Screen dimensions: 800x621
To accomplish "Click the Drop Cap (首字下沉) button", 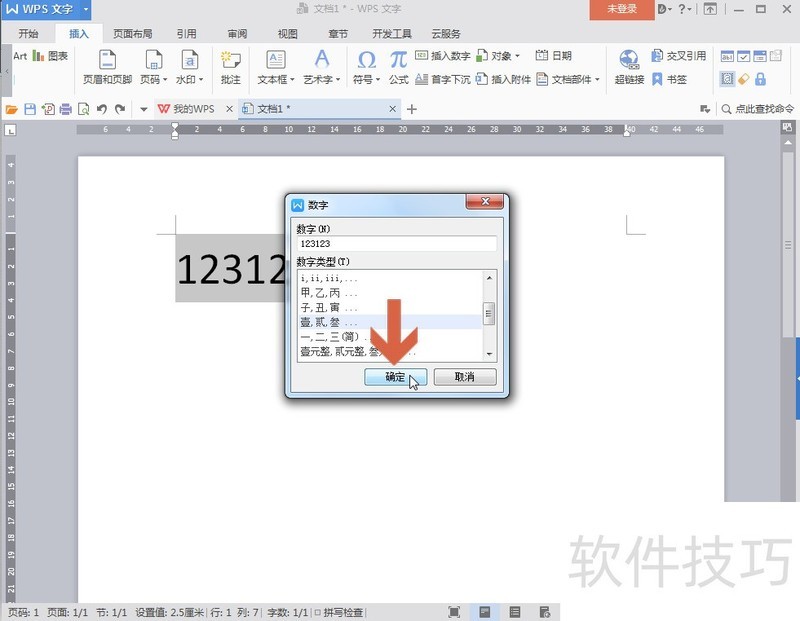I will pyautogui.click(x=443, y=79).
